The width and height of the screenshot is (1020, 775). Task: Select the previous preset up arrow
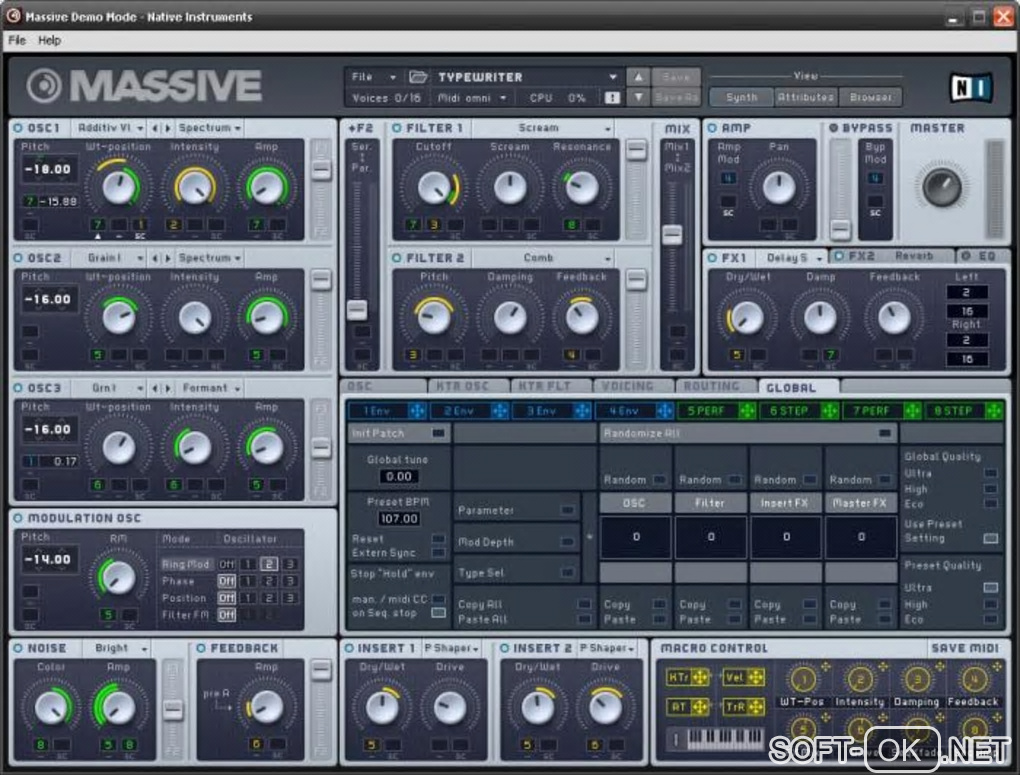pos(638,77)
